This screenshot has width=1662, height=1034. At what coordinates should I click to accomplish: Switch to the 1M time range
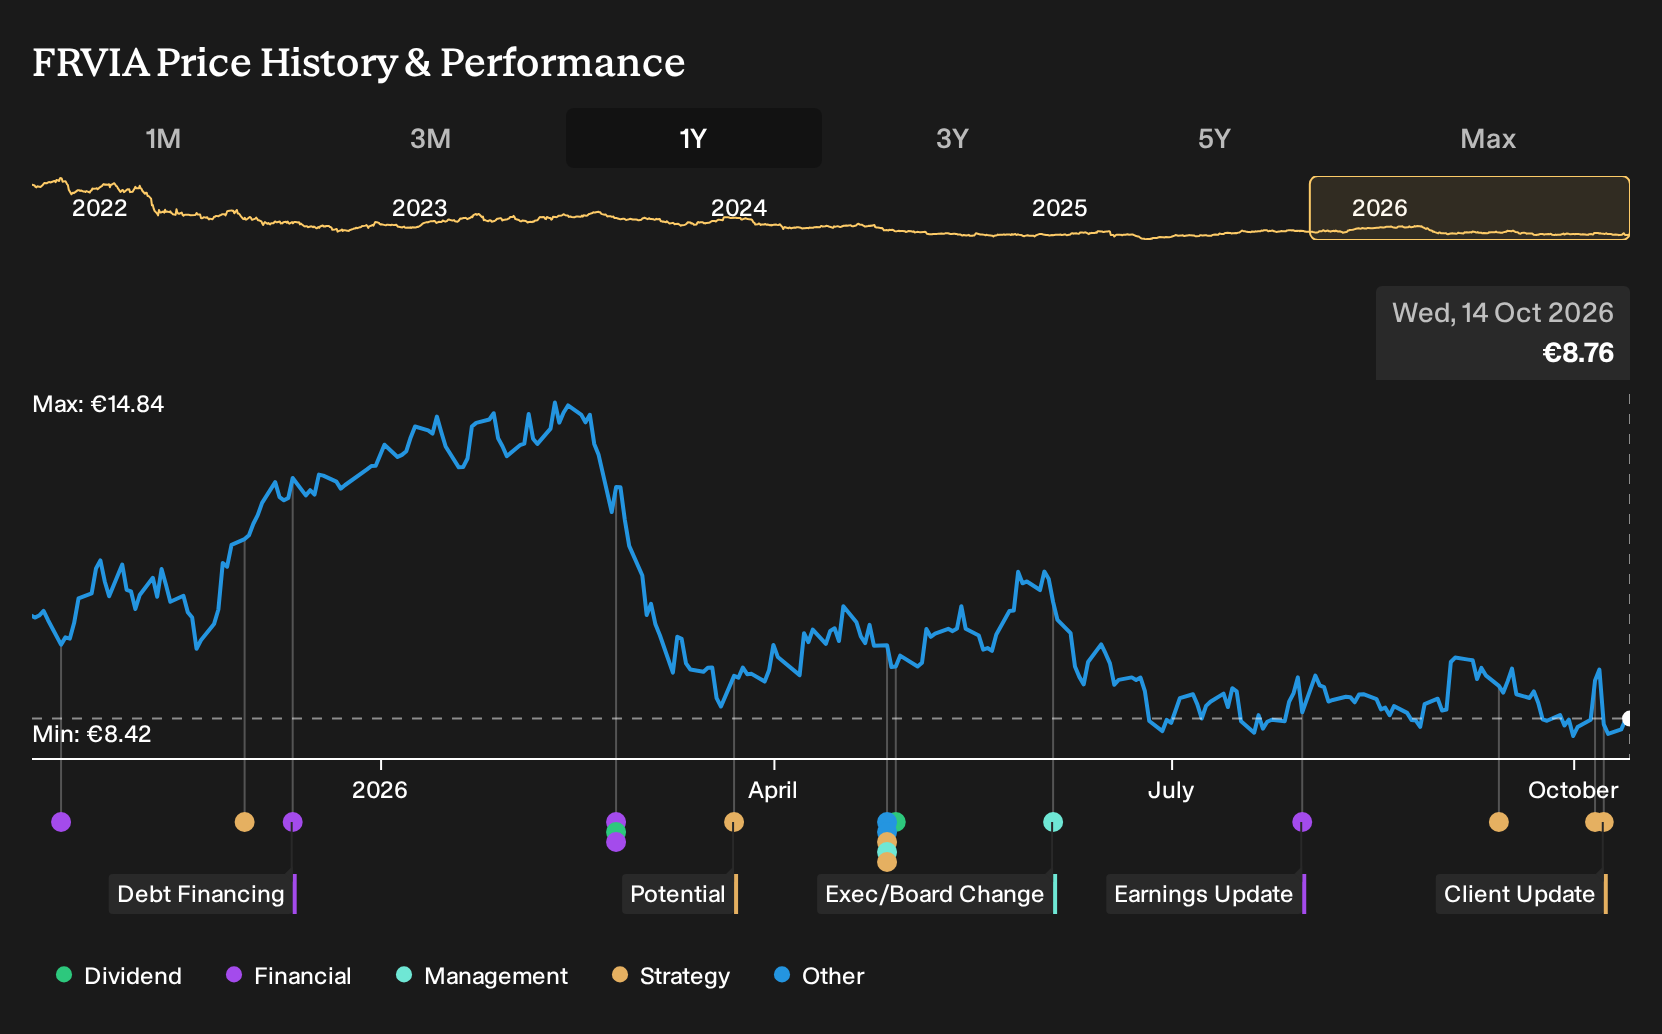click(163, 138)
